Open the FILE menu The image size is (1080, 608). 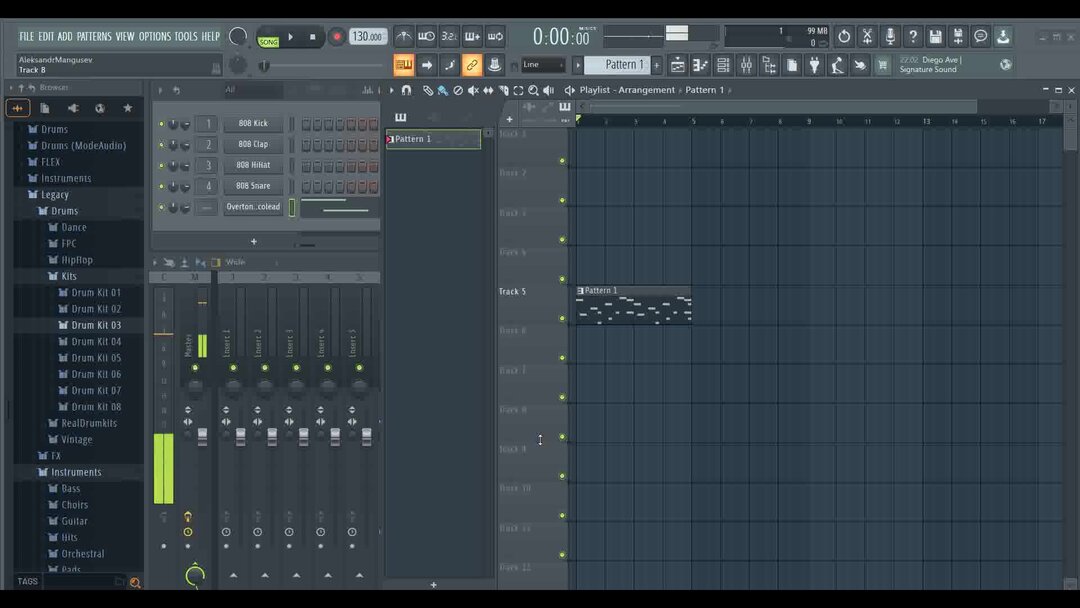(x=26, y=36)
